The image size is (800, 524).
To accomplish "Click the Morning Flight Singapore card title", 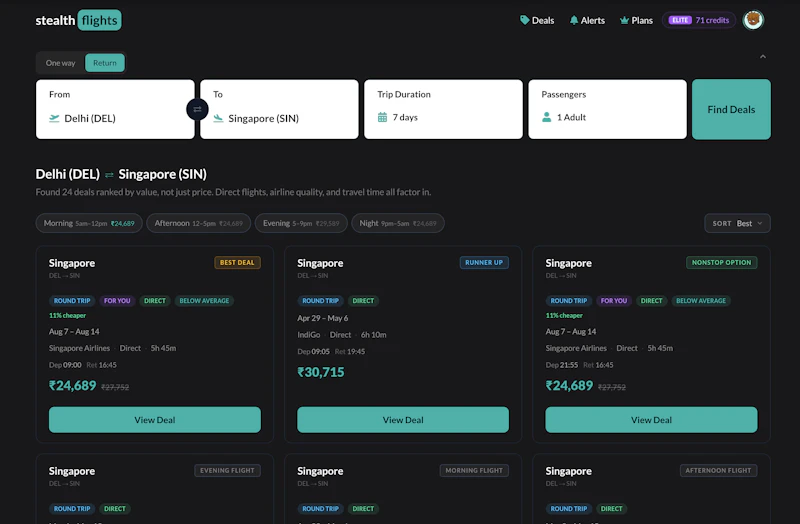I will [x=320, y=471].
